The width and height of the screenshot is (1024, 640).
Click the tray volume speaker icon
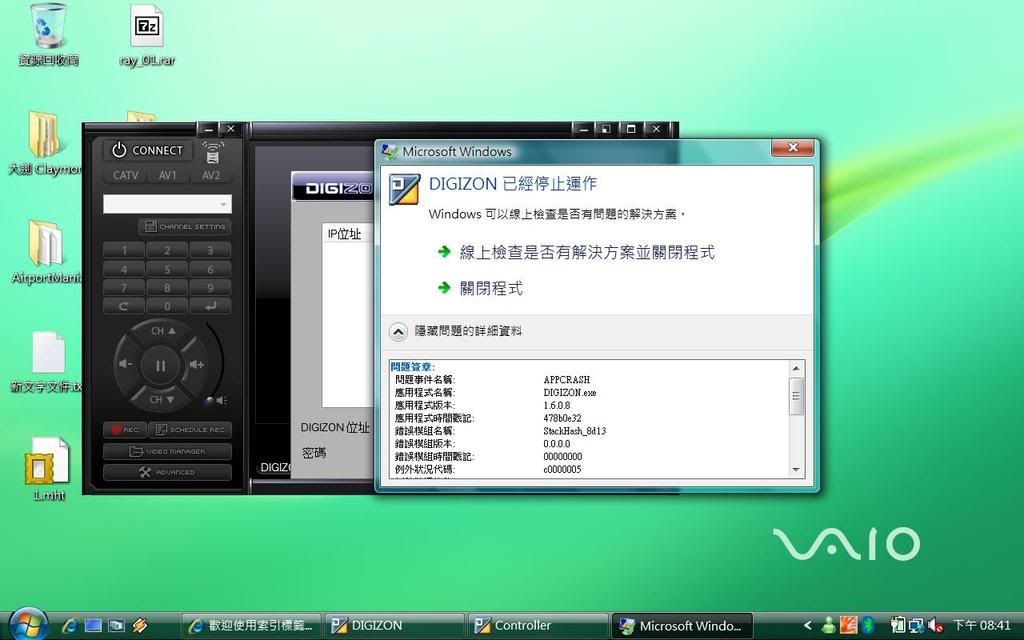(936, 626)
